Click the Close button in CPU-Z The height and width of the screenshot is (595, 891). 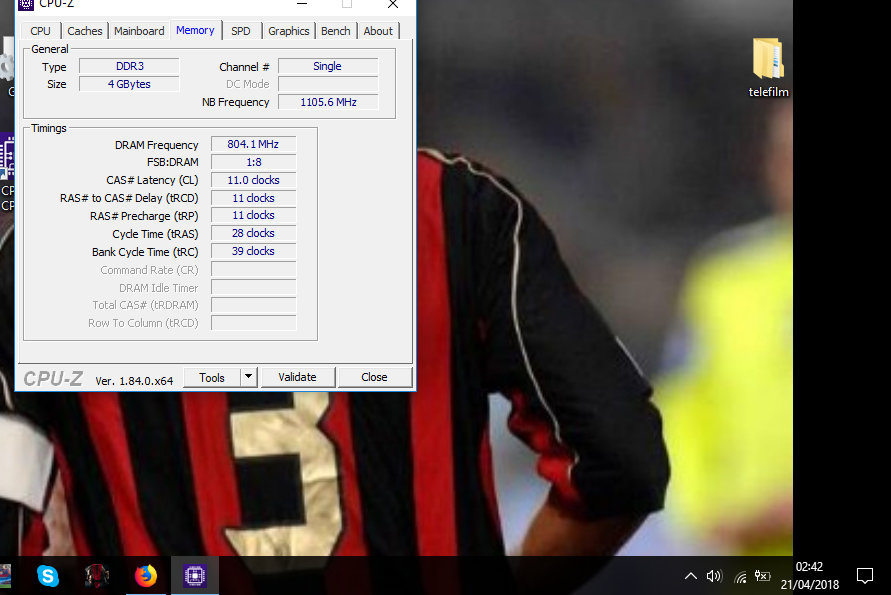pyautogui.click(x=374, y=377)
